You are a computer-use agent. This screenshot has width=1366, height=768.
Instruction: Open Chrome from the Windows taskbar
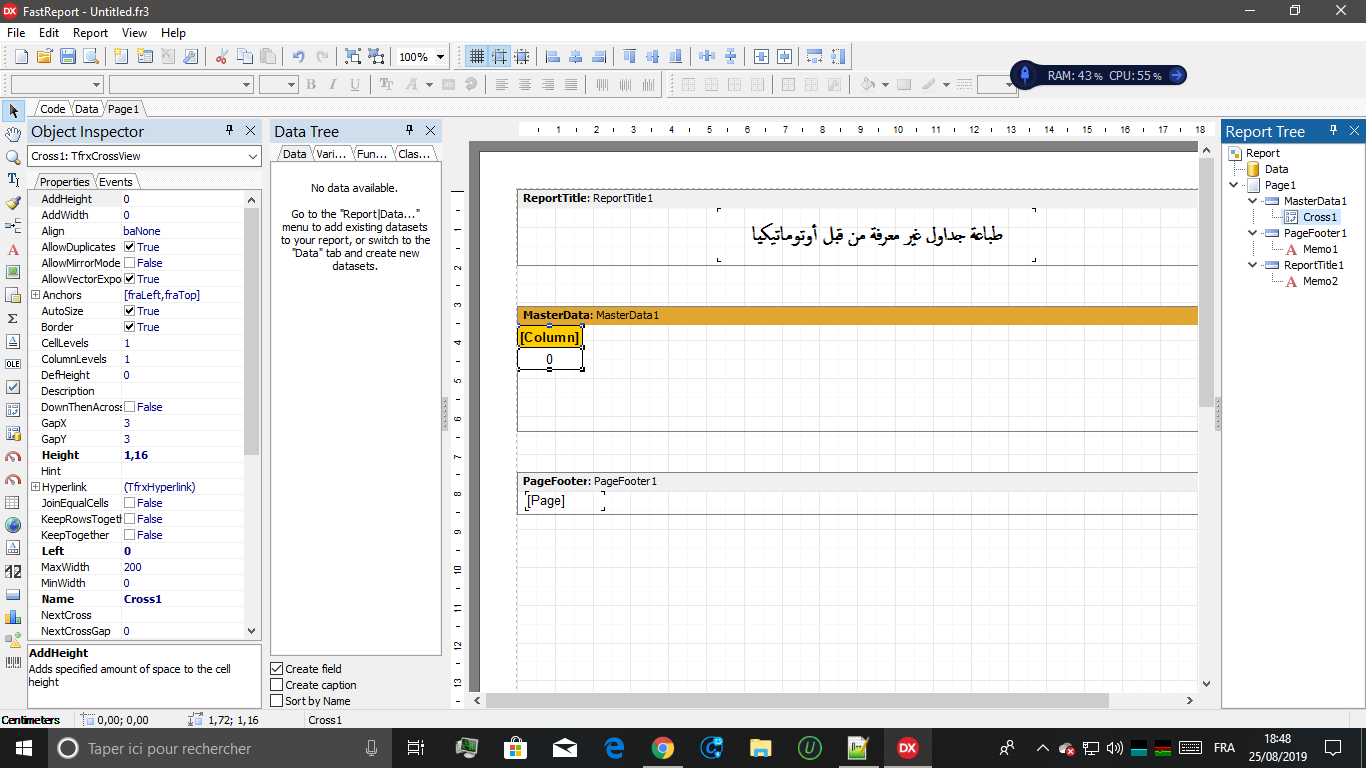[662, 748]
